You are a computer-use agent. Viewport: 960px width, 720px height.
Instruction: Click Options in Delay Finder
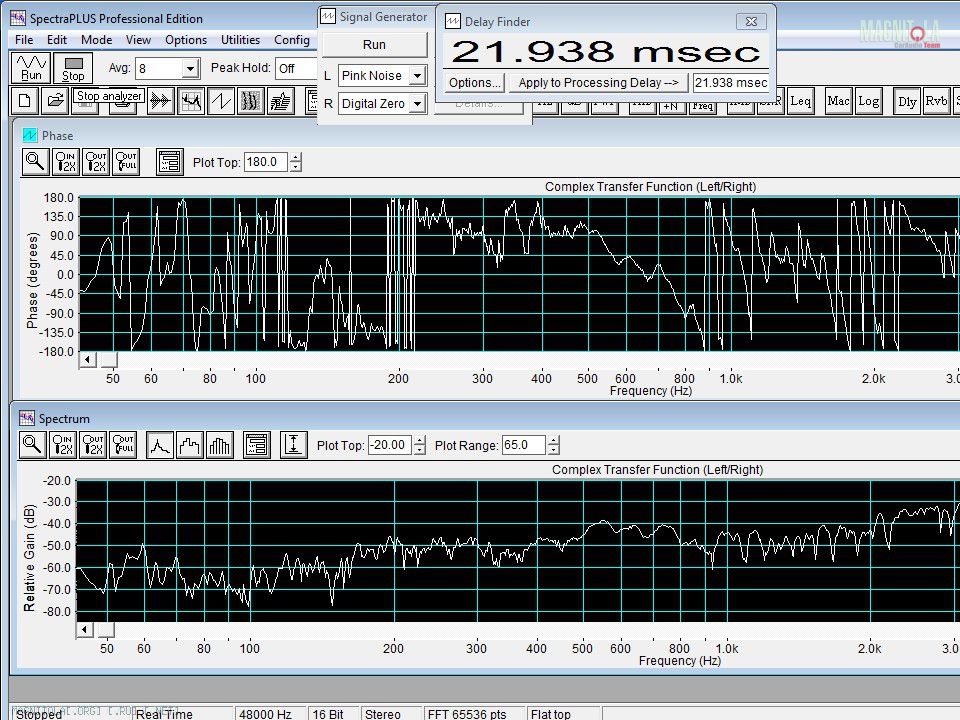pyautogui.click(x=474, y=83)
